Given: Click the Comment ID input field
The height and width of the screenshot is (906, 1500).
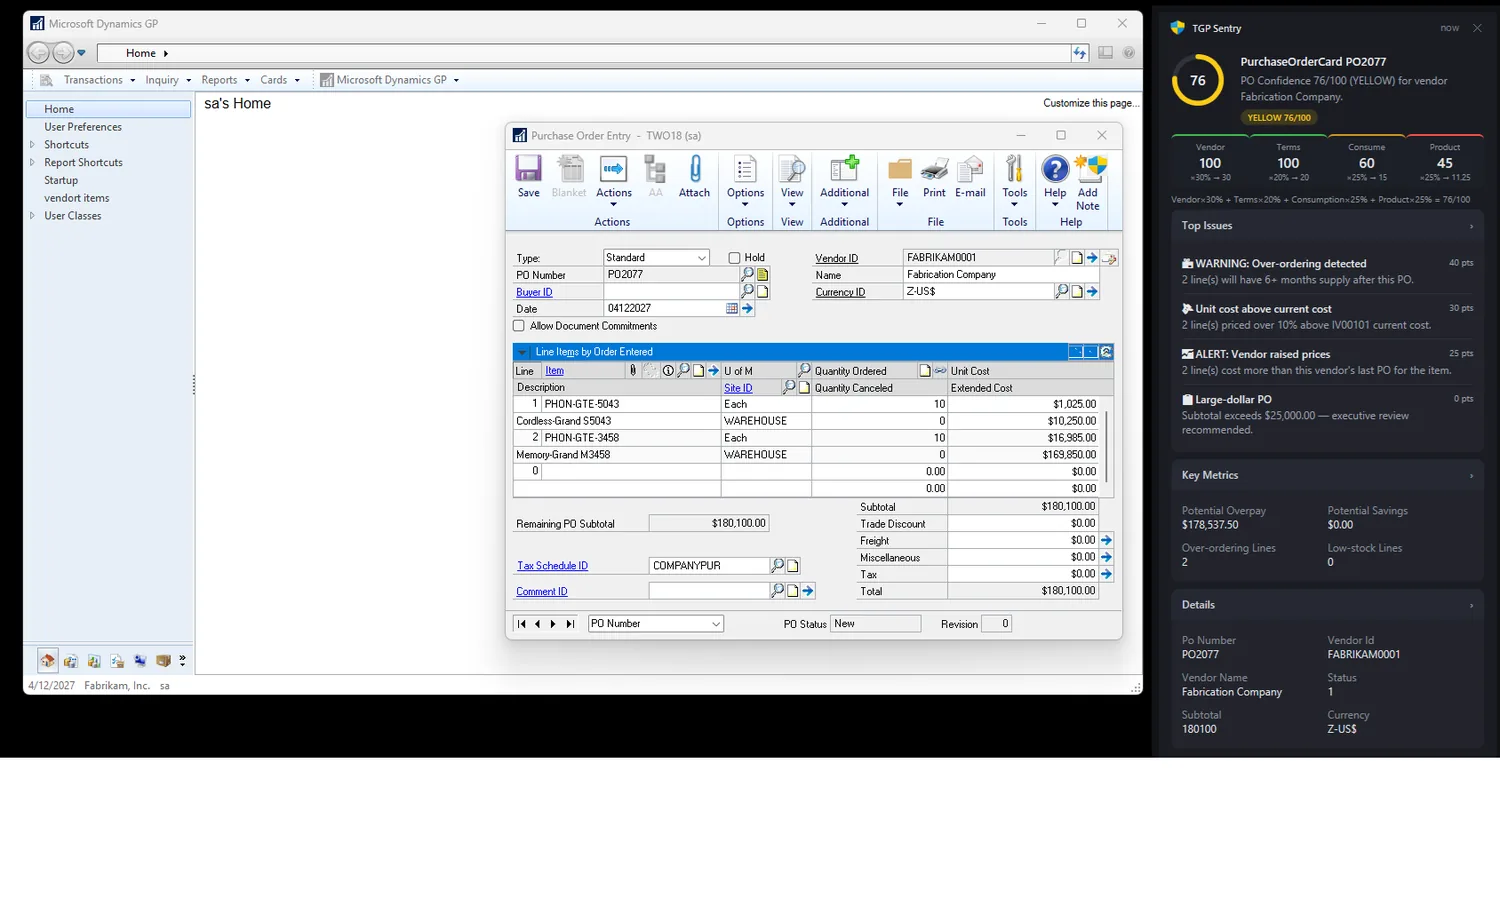Looking at the screenshot, I should click(708, 591).
